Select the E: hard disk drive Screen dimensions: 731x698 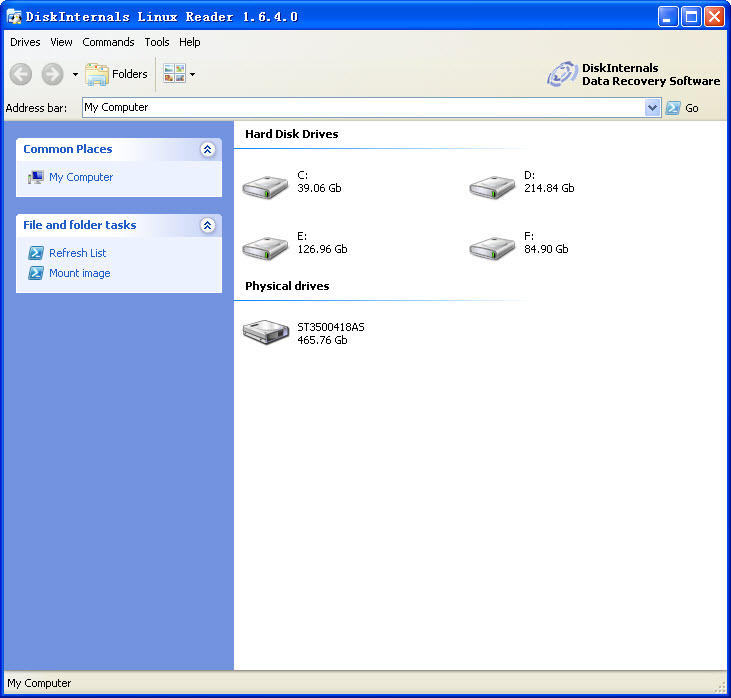point(265,247)
